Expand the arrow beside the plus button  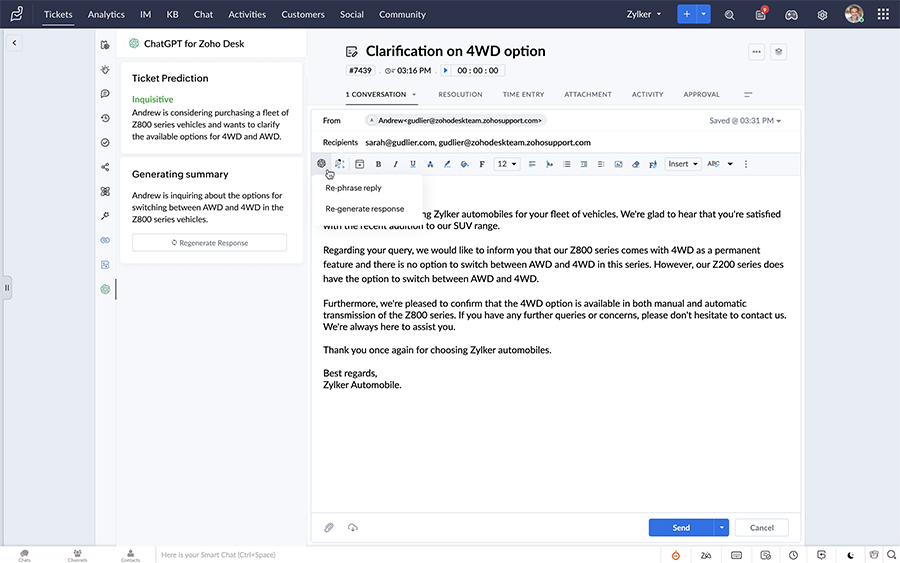tap(704, 14)
